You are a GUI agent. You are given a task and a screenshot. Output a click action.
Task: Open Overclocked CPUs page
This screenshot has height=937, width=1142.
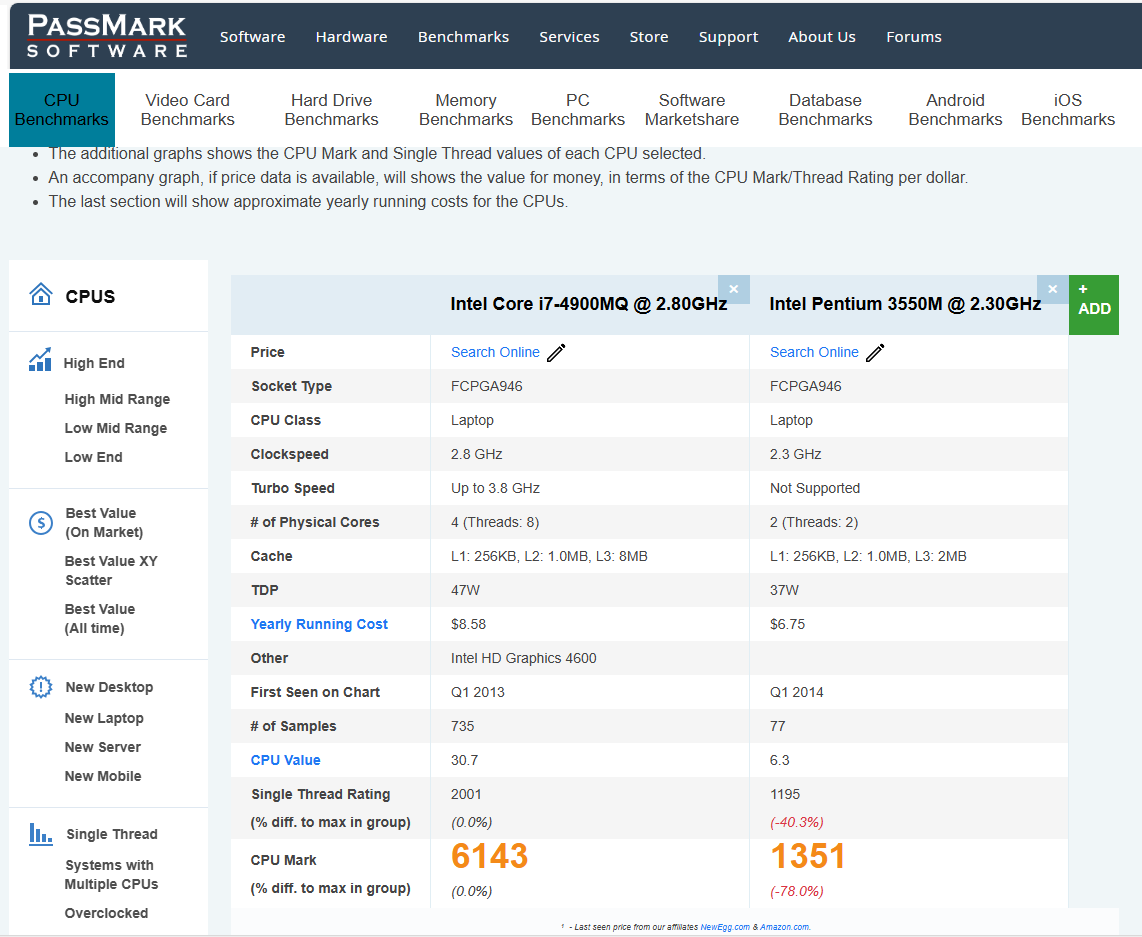click(106, 913)
